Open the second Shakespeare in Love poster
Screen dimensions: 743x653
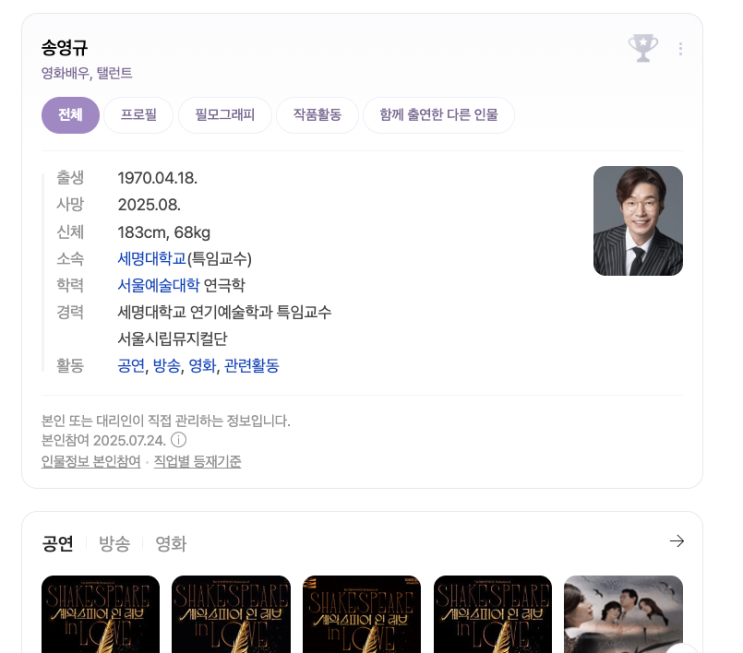click(x=231, y=614)
